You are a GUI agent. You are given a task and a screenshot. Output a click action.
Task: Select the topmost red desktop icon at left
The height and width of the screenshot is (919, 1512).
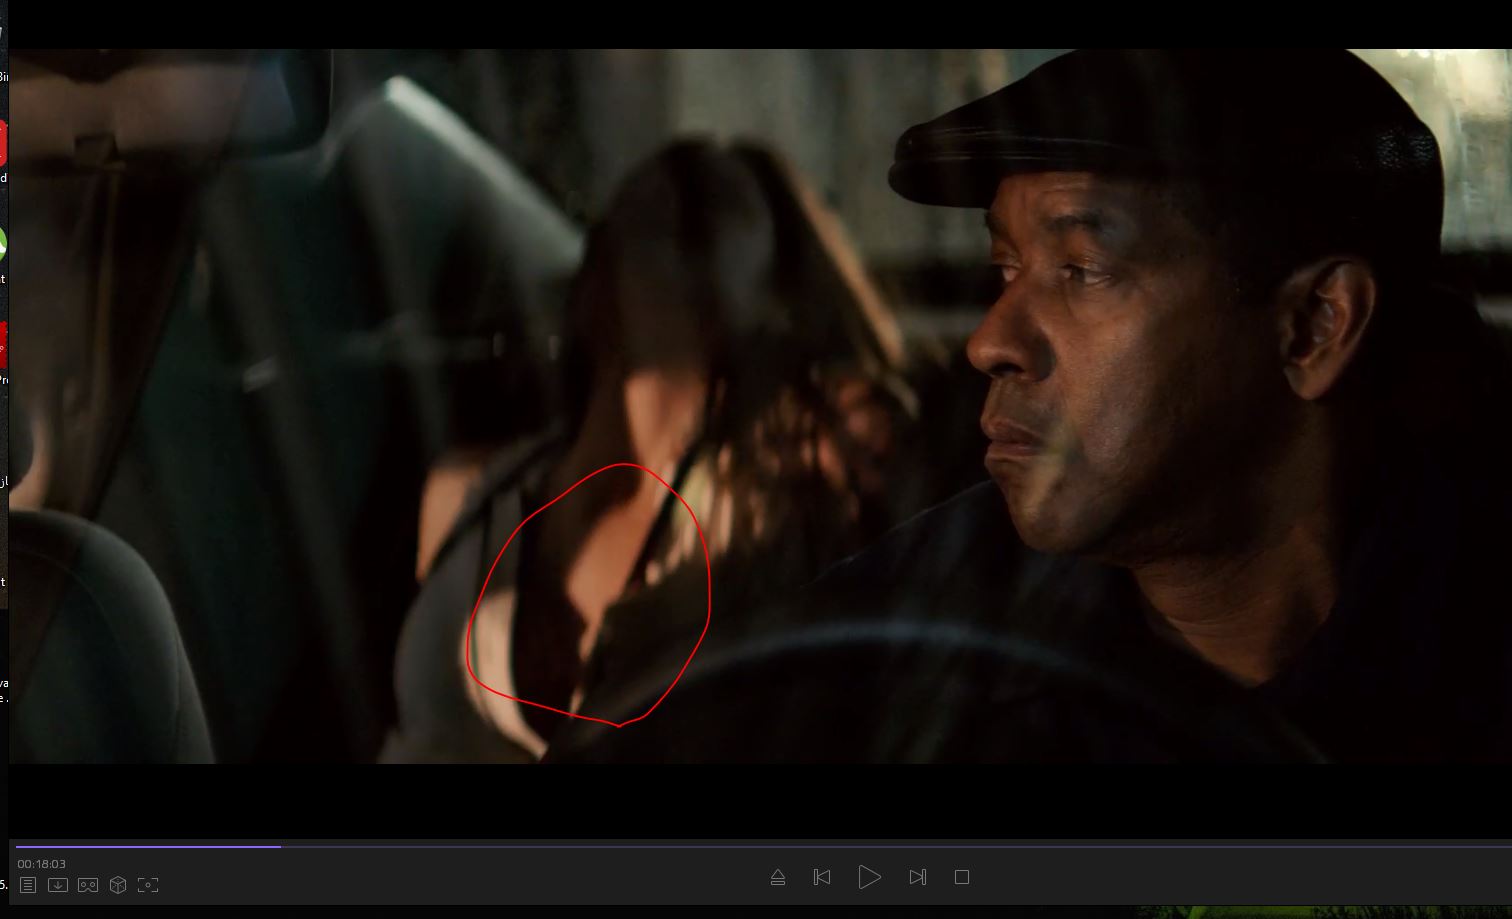3,142
